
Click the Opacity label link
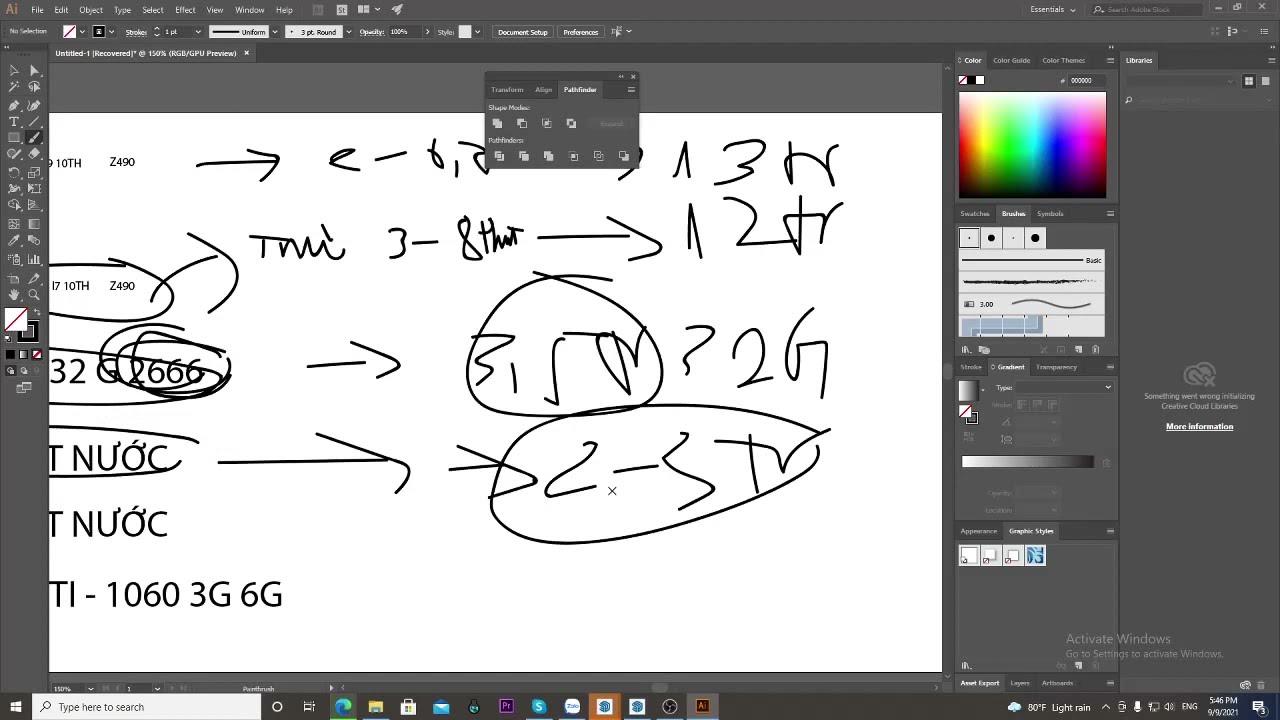(x=372, y=32)
